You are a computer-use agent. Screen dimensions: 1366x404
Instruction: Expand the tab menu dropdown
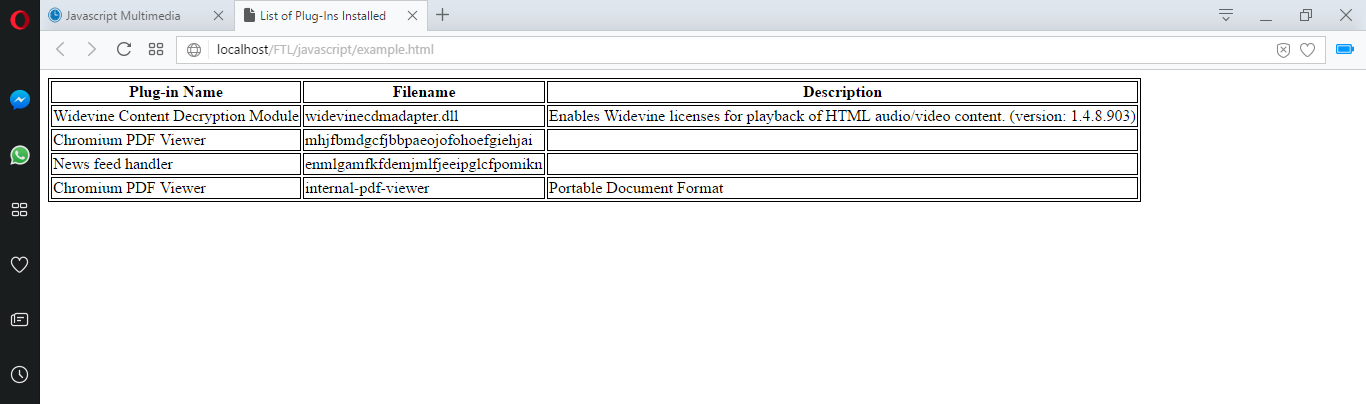(1226, 15)
